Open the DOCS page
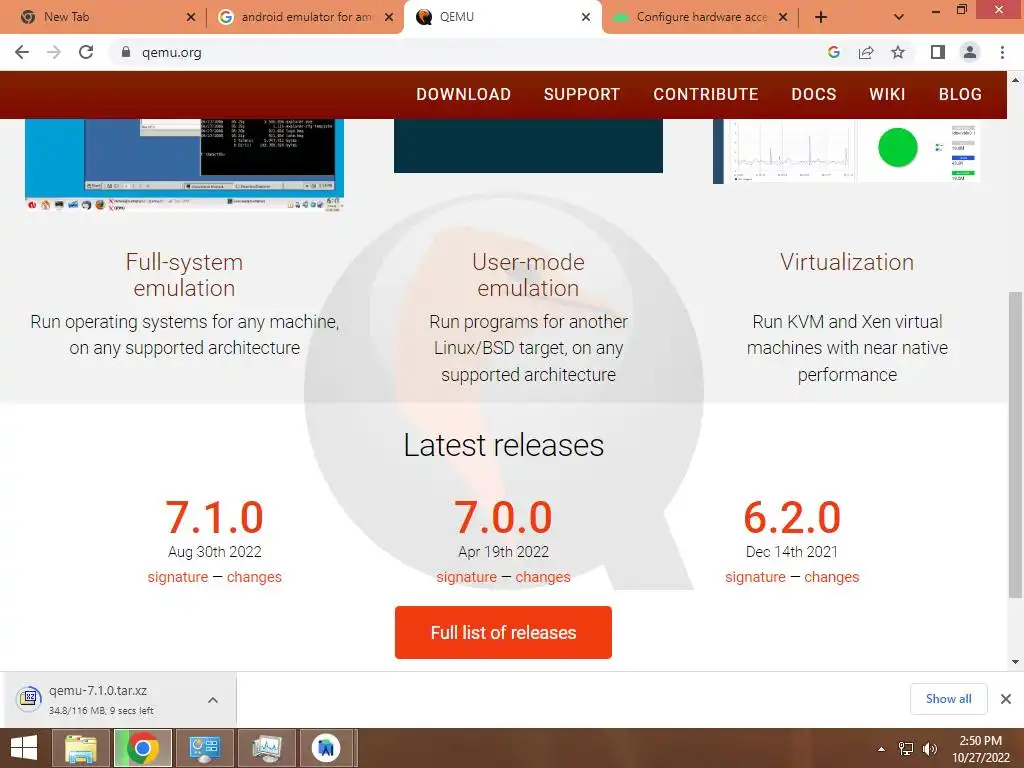Screen dimensions: 1024x768 pos(814,94)
